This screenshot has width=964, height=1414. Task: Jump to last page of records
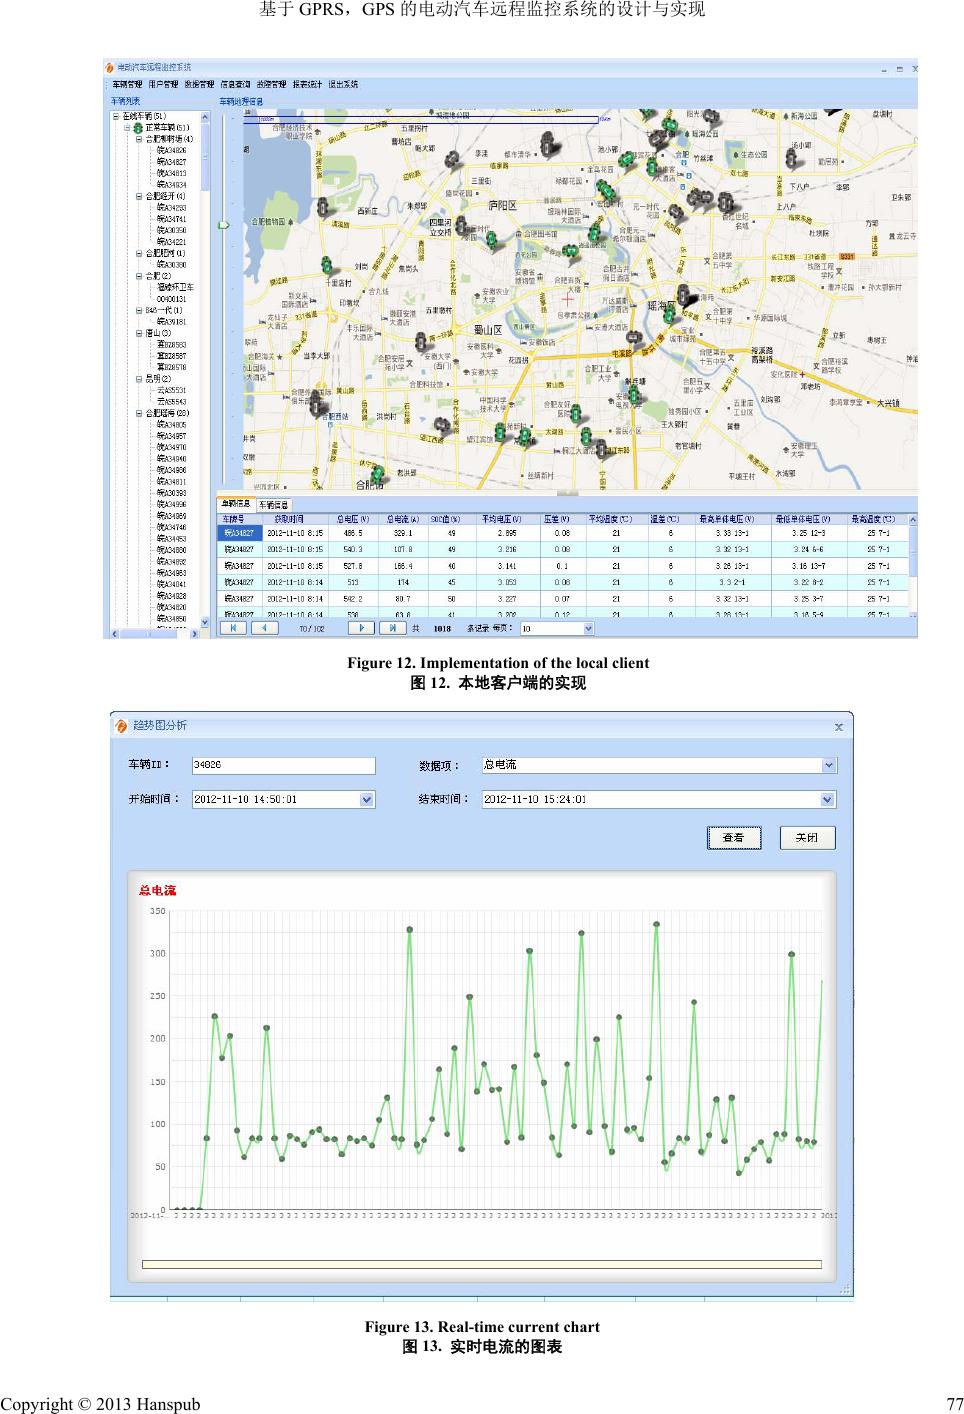pos(391,628)
